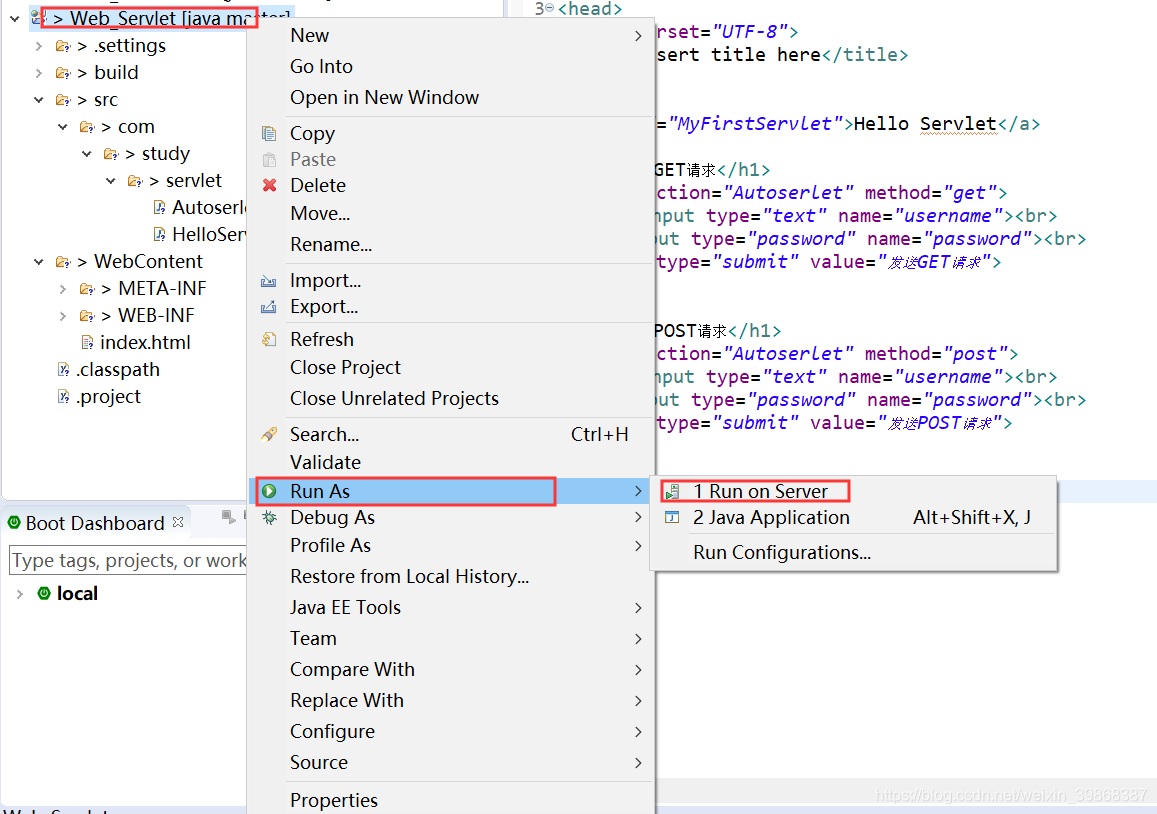Select the Boot Dashboard tab
Viewport: 1157px width, 814px height.
pyautogui.click(x=94, y=523)
